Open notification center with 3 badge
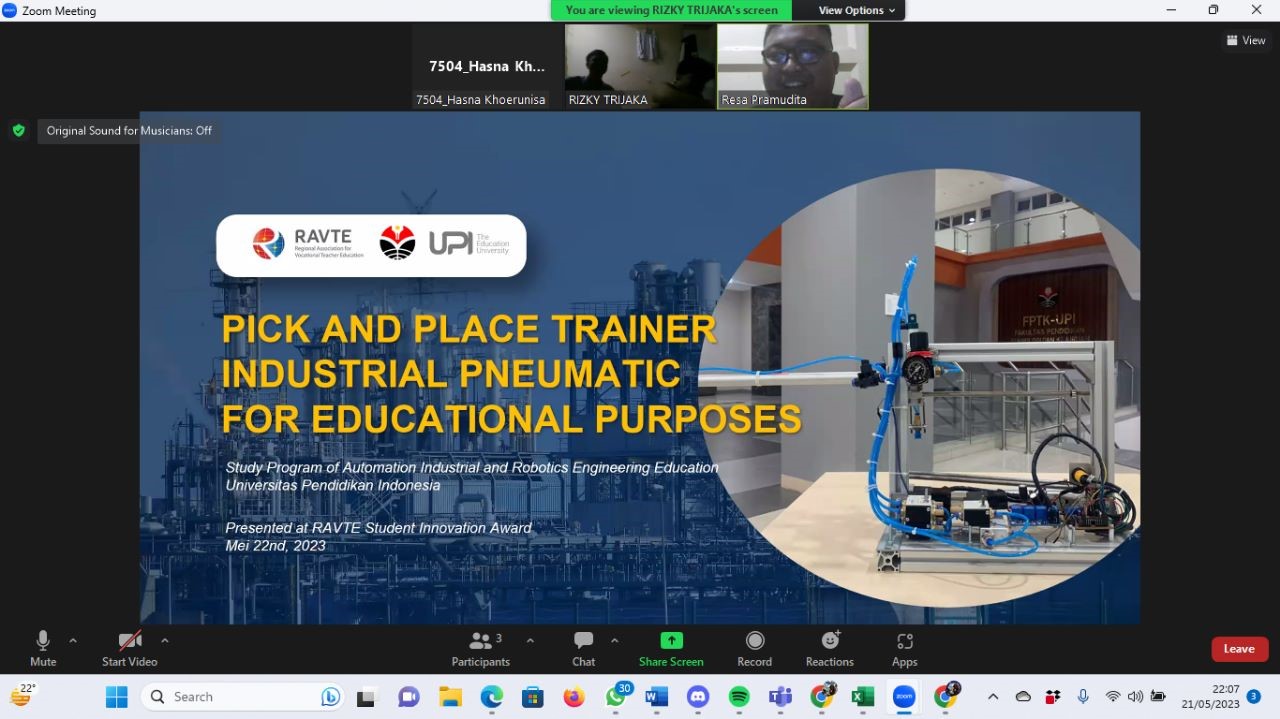 [1253, 697]
